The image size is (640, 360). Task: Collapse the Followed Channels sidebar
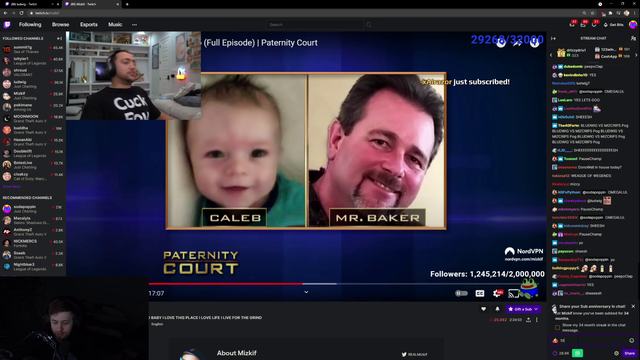(60, 38)
